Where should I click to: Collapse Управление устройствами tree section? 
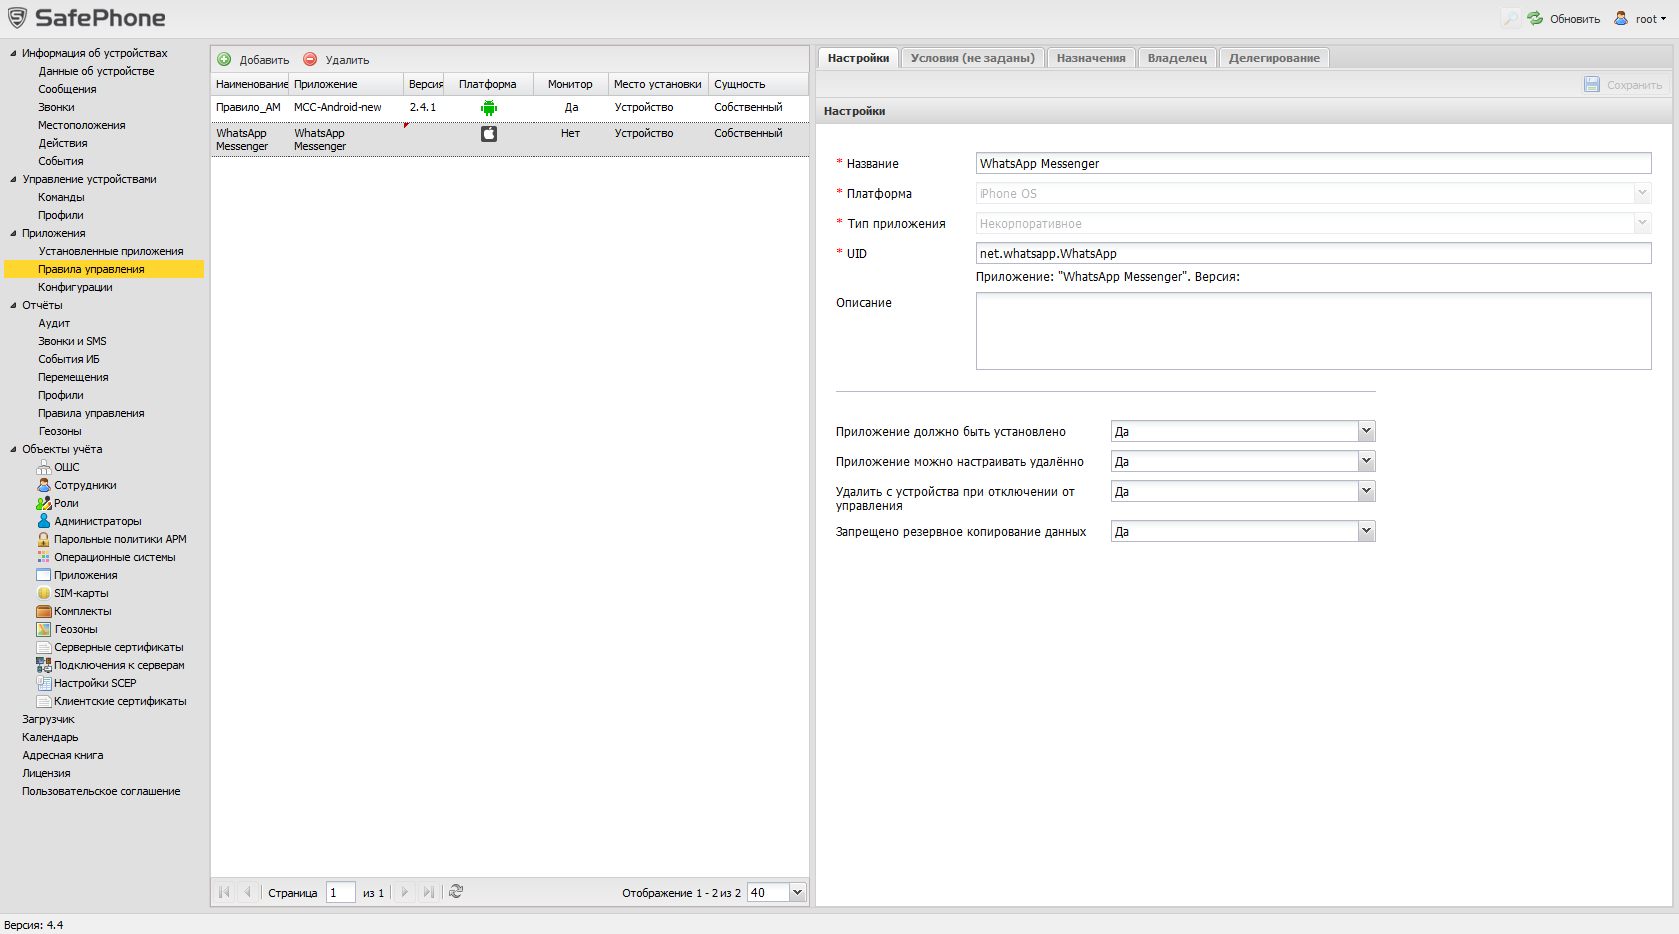tap(13, 179)
